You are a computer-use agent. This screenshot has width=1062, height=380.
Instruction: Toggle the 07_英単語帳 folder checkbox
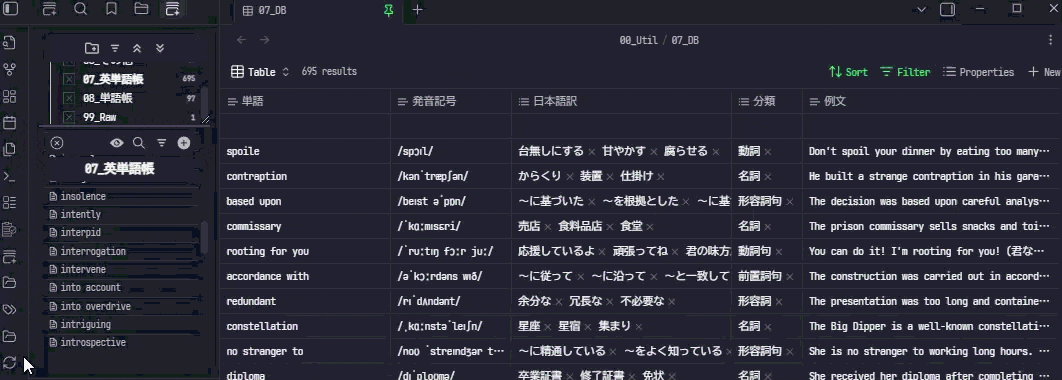coord(68,79)
